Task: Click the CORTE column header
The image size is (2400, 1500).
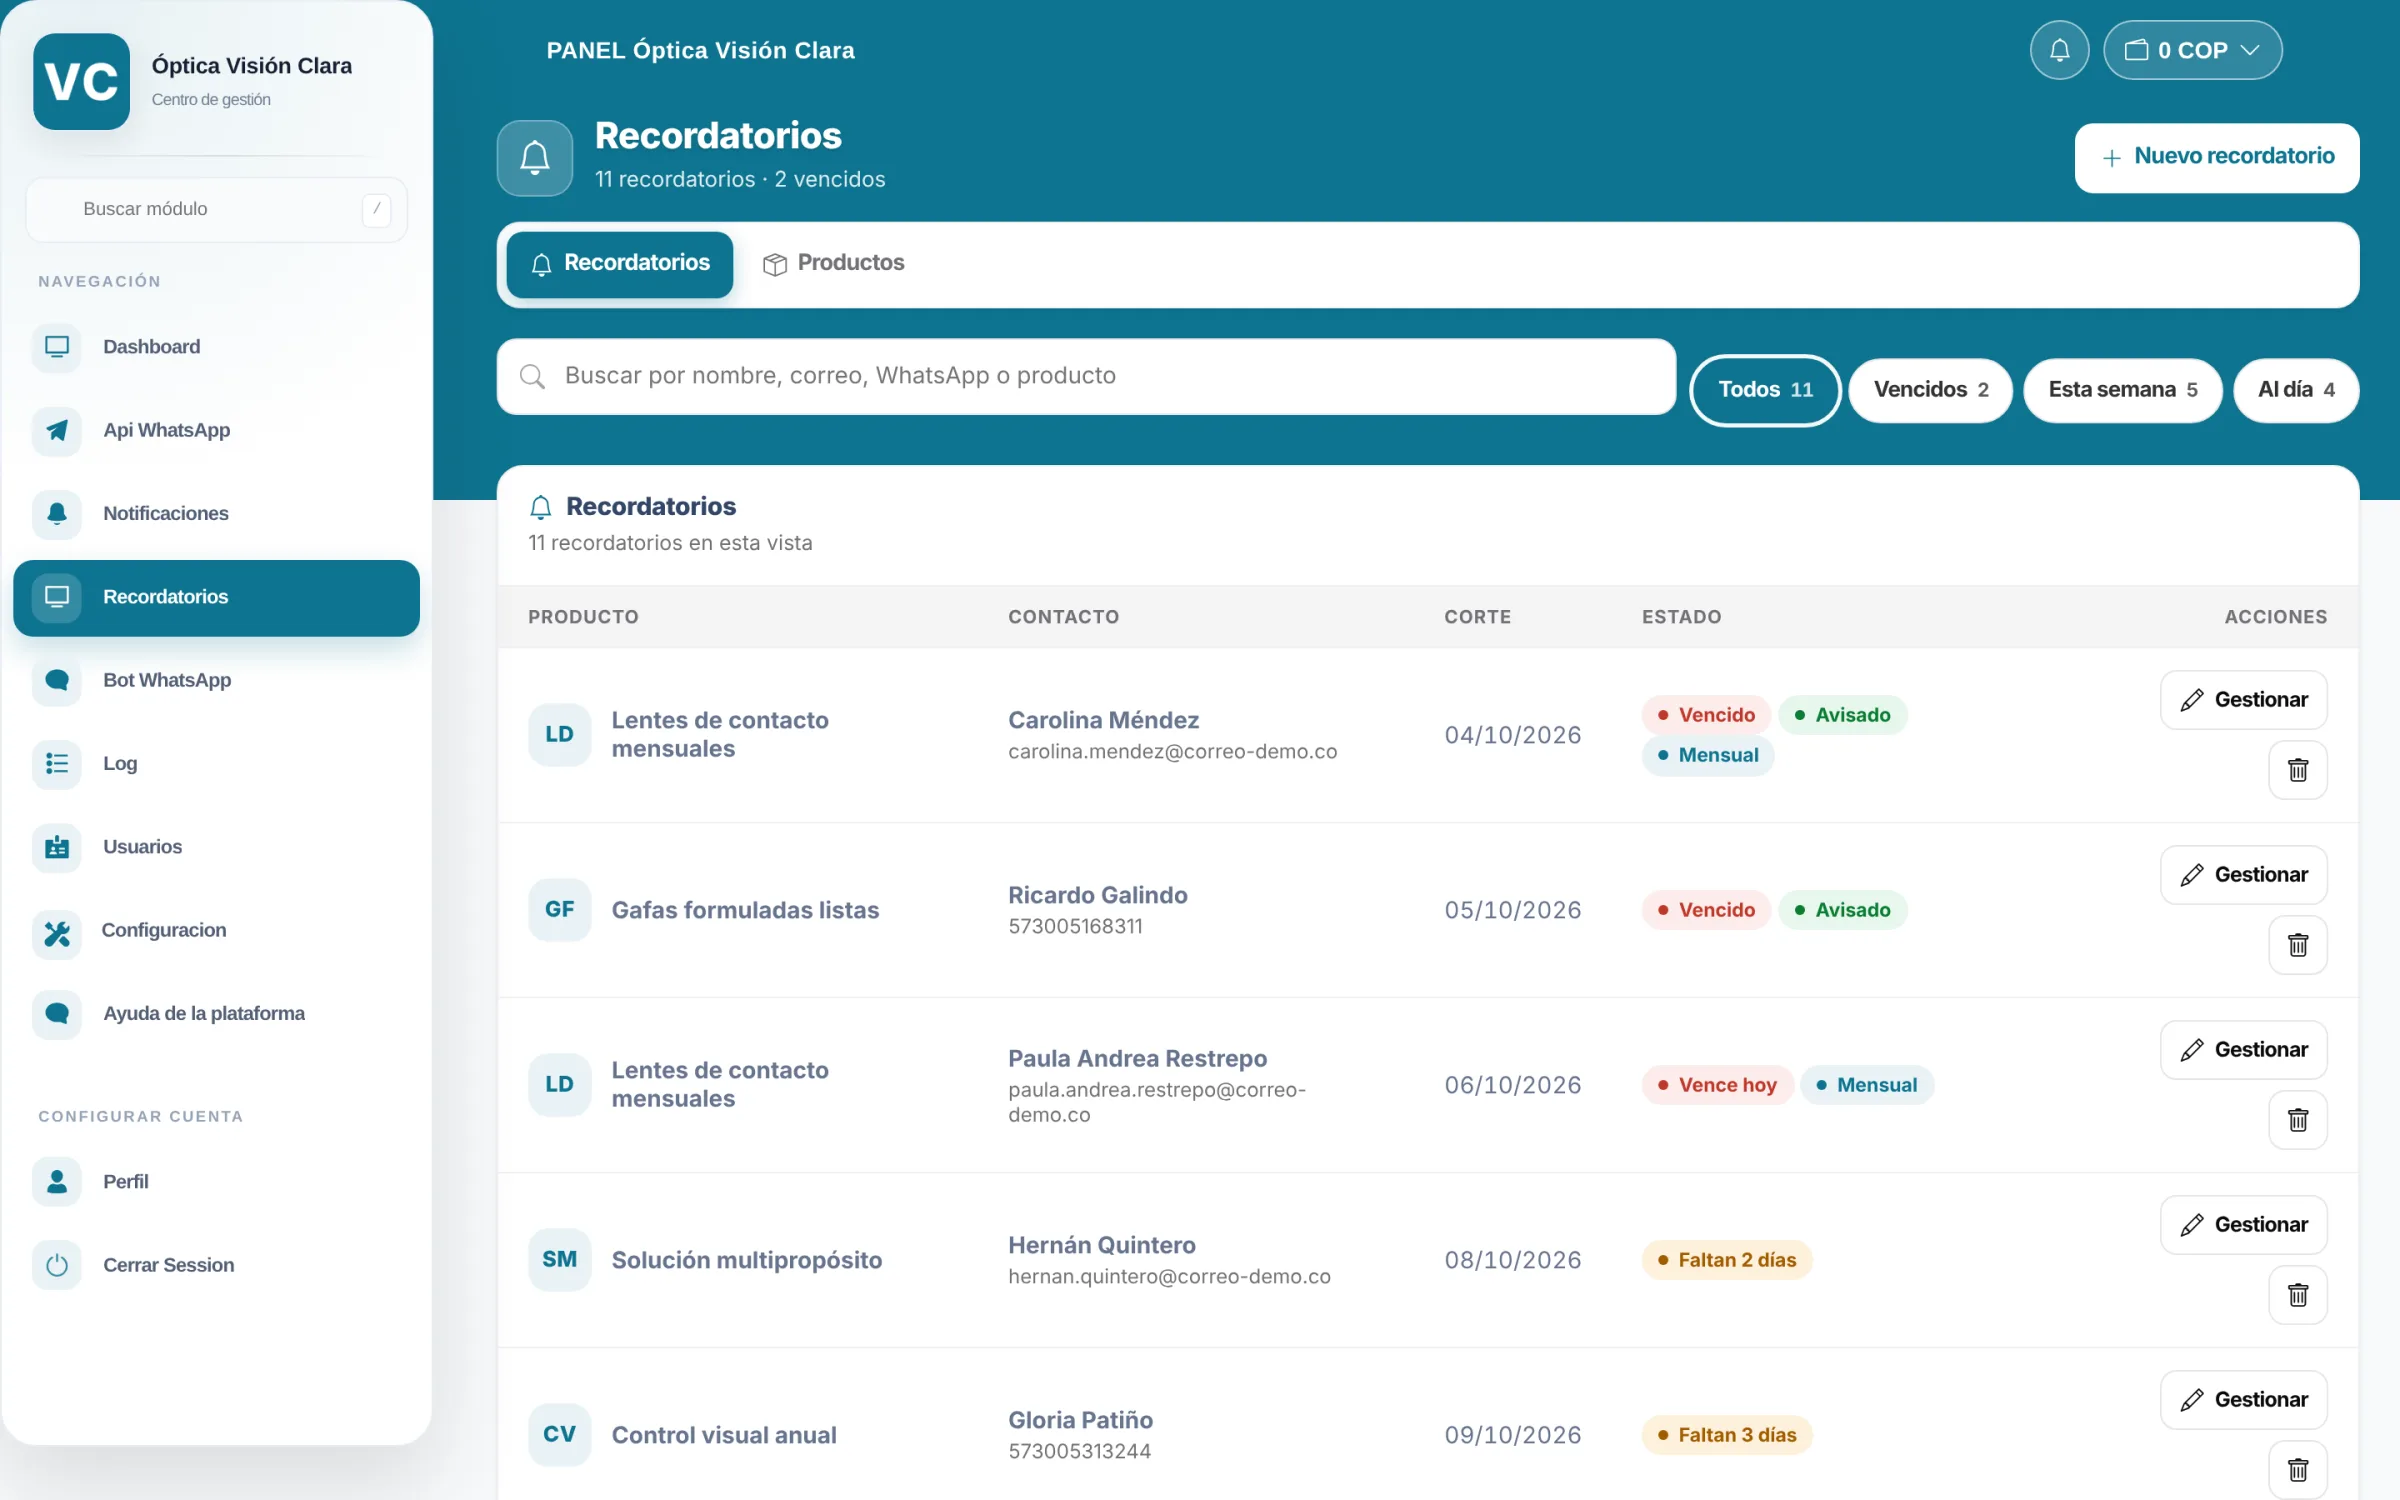Action: click(x=1477, y=617)
